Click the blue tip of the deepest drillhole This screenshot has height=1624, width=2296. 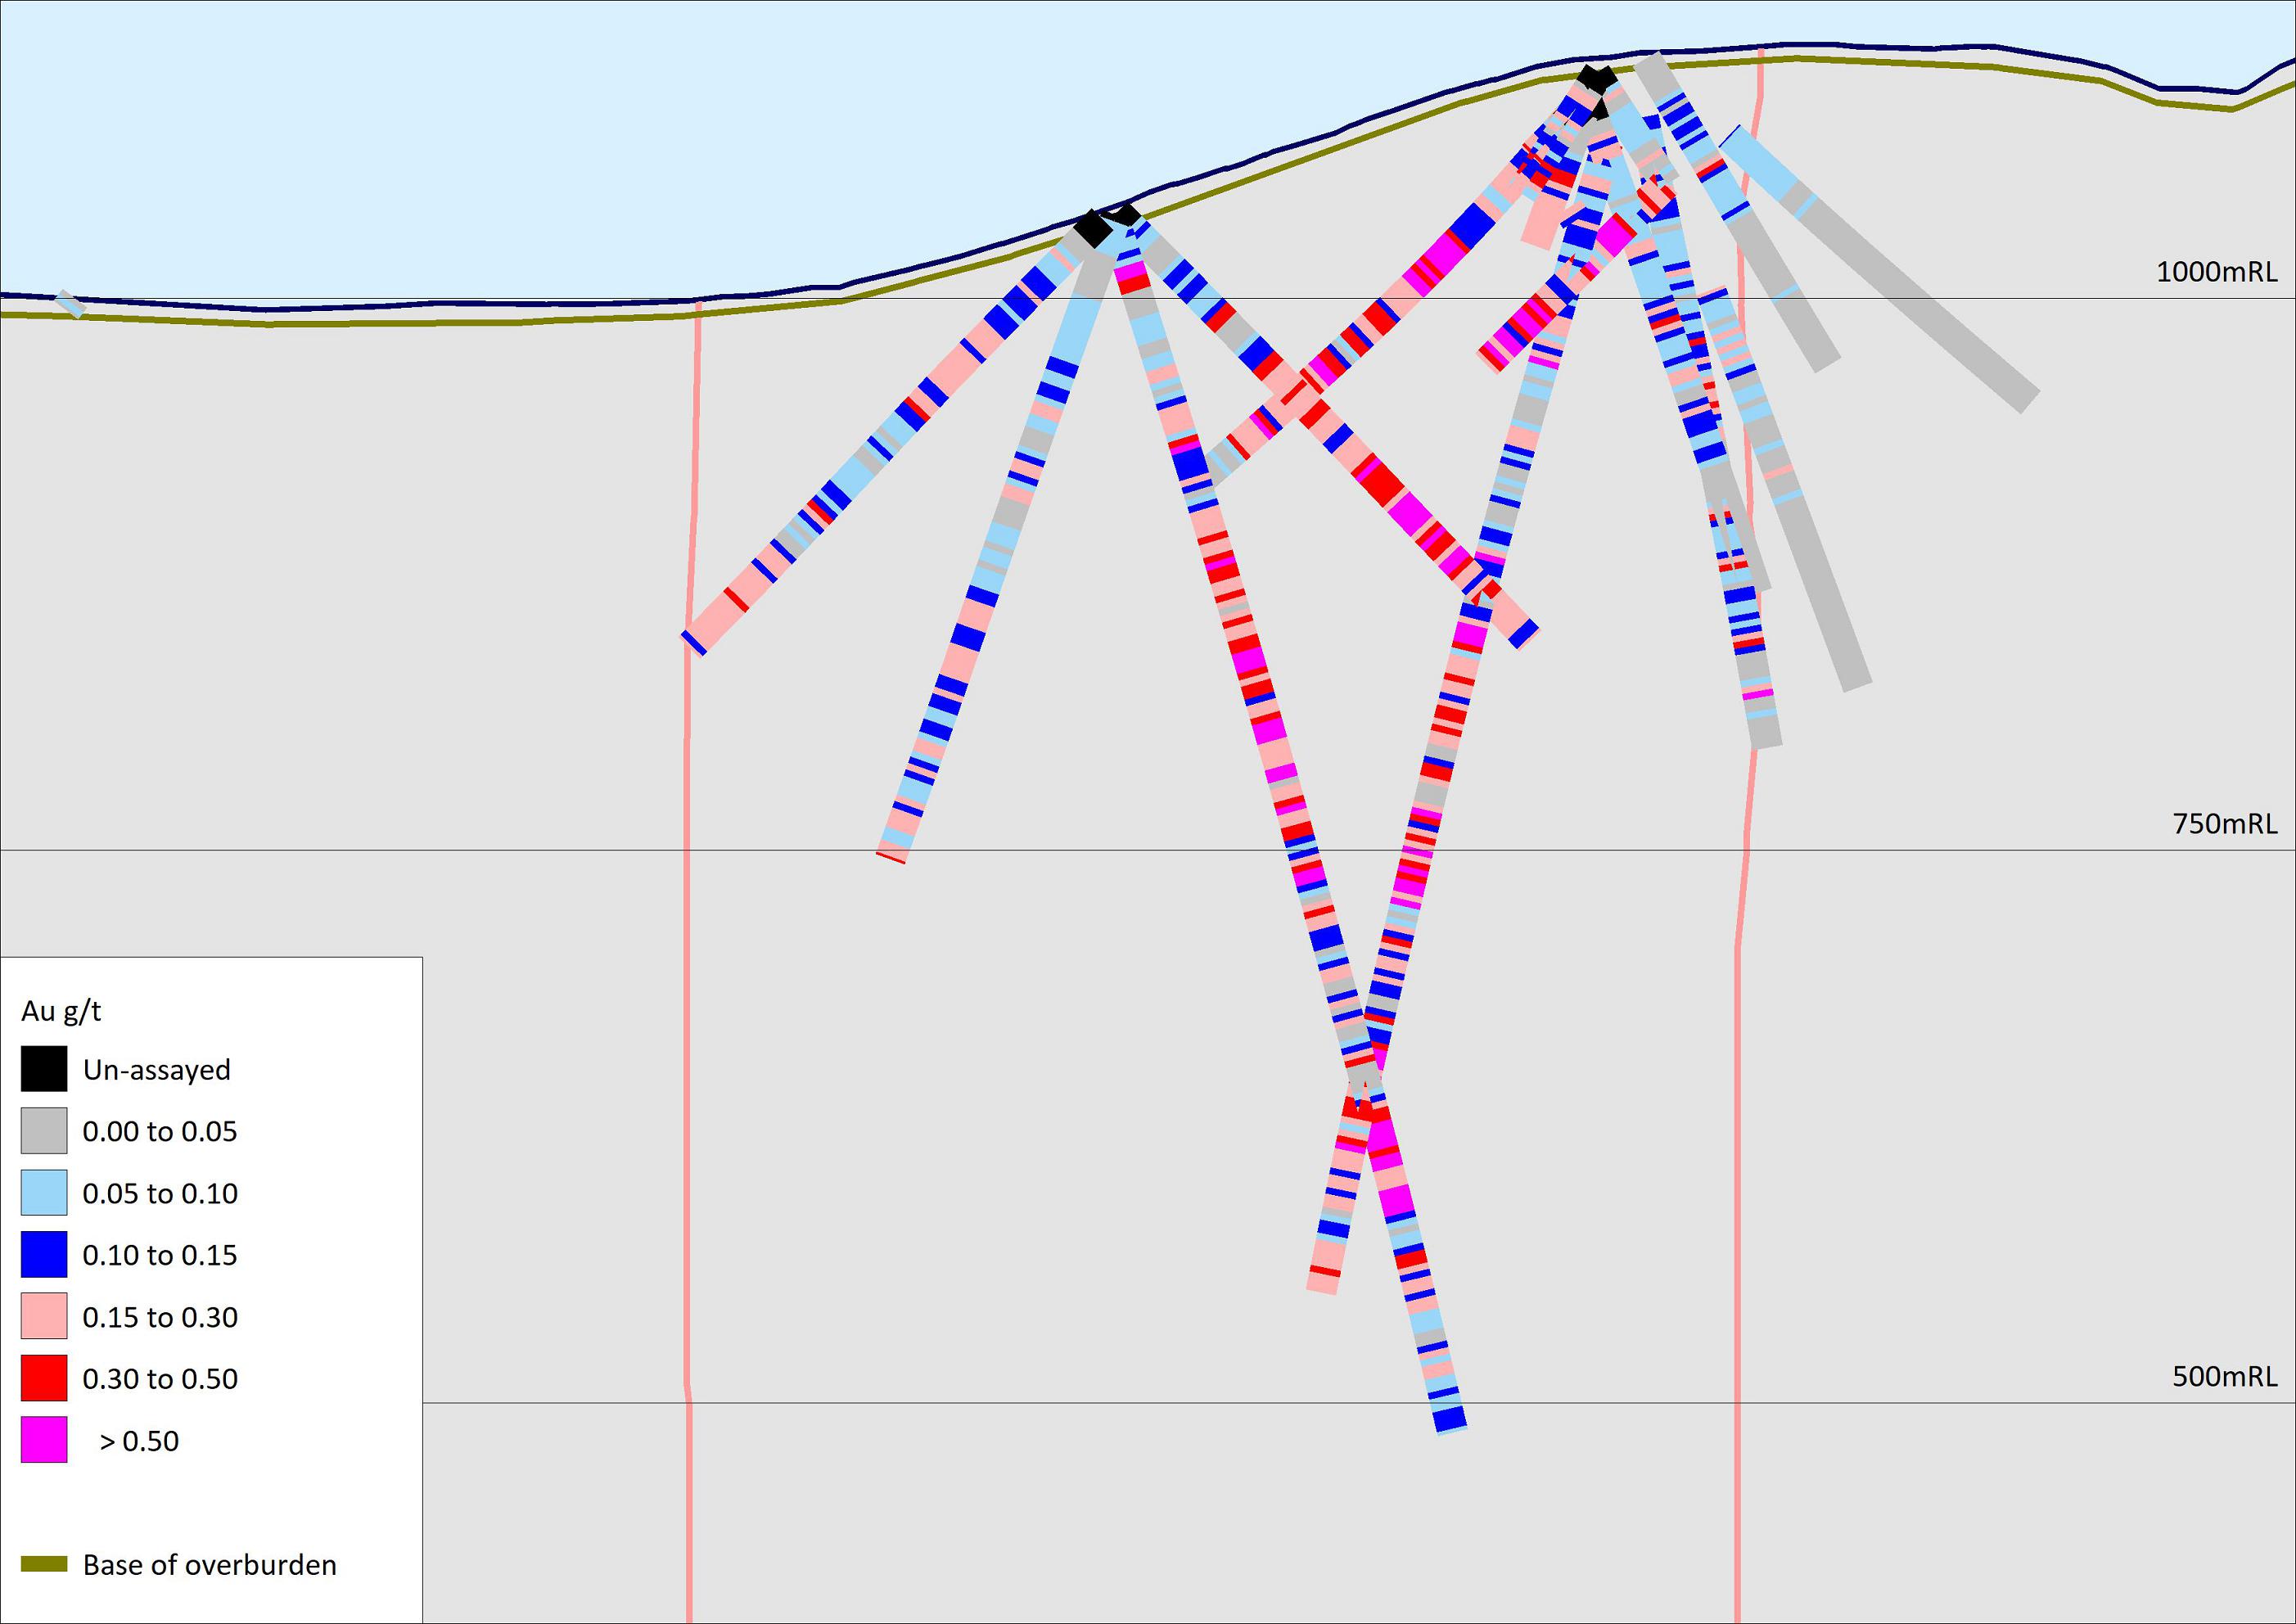tap(1449, 1419)
